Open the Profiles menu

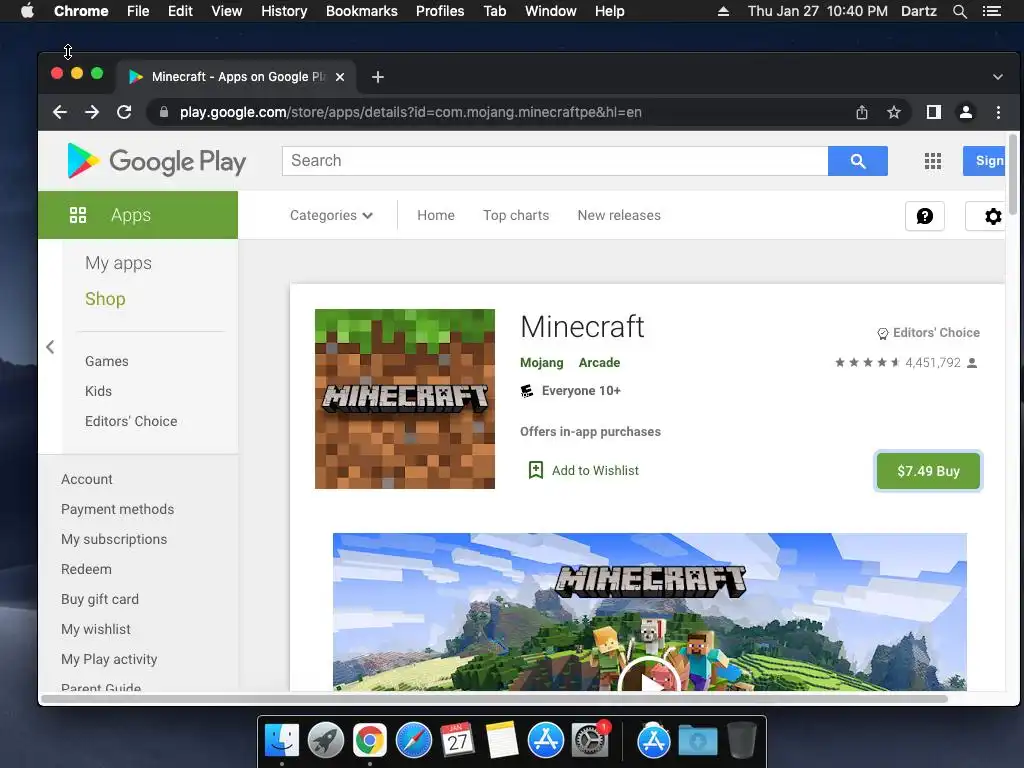click(440, 11)
